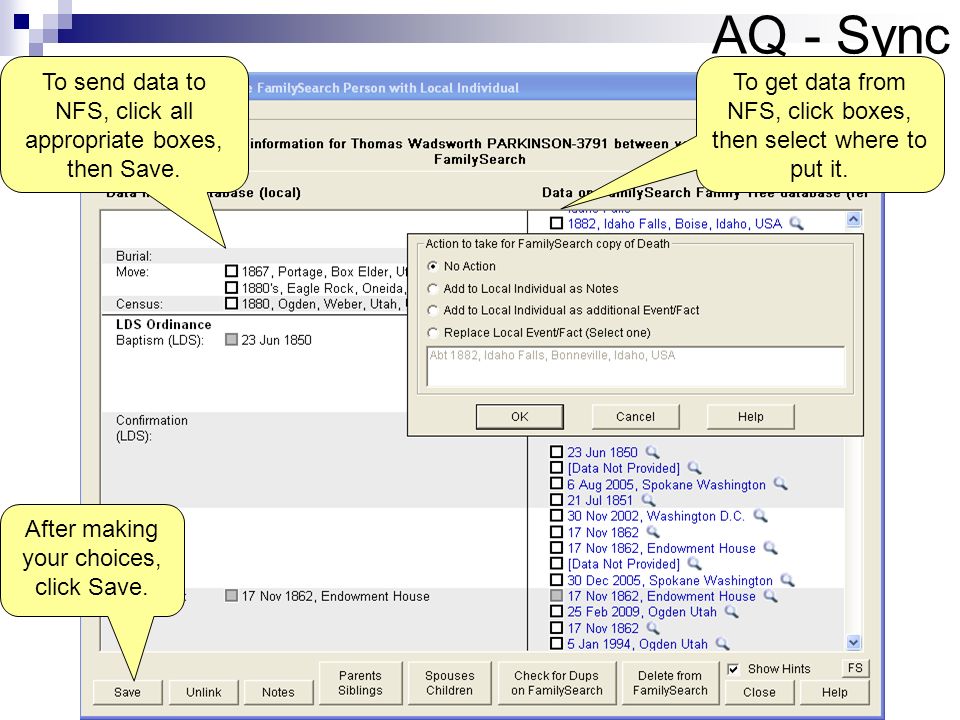Click the bottom-row Help button next to Close
This screenshot has height=720, width=960.
tap(834, 692)
